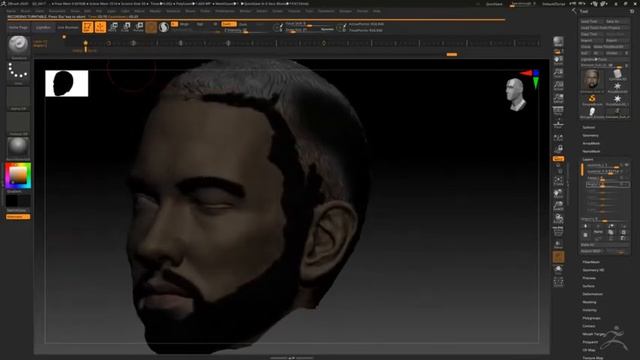Toggle first layer's eye visibility icon
The height and width of the screenshot is (360, 640).
tap(626, 165)
